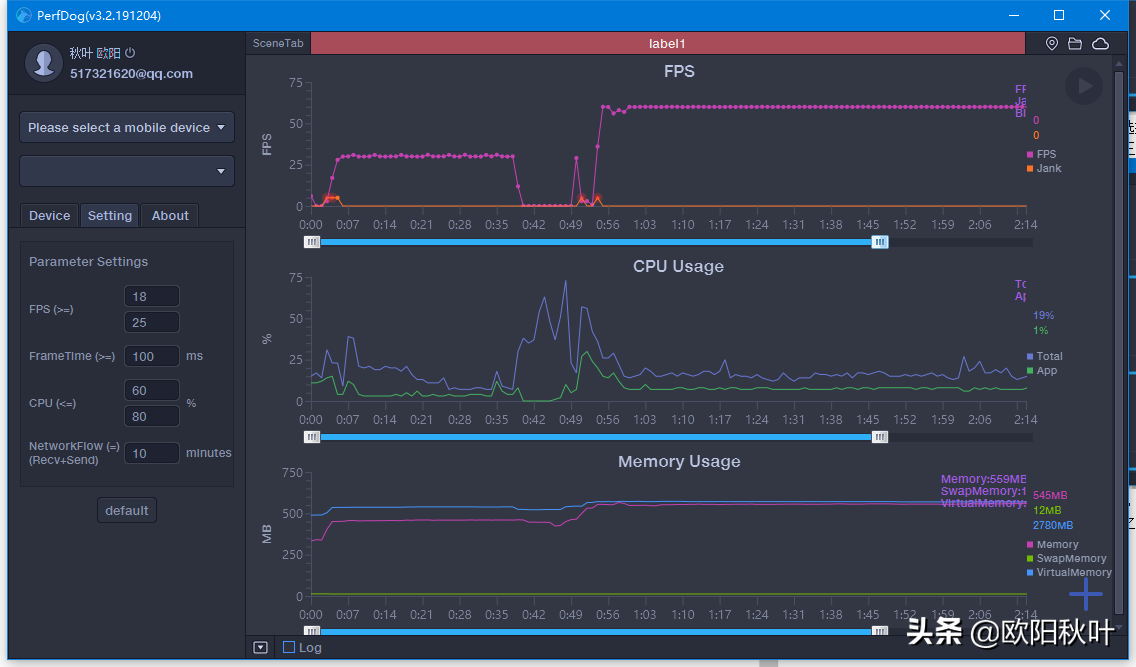Image resolution: width=1136 pixels, height=667 pixels.
Task: Click the cloud upload icon
Action: click(x=1100, y=43)
